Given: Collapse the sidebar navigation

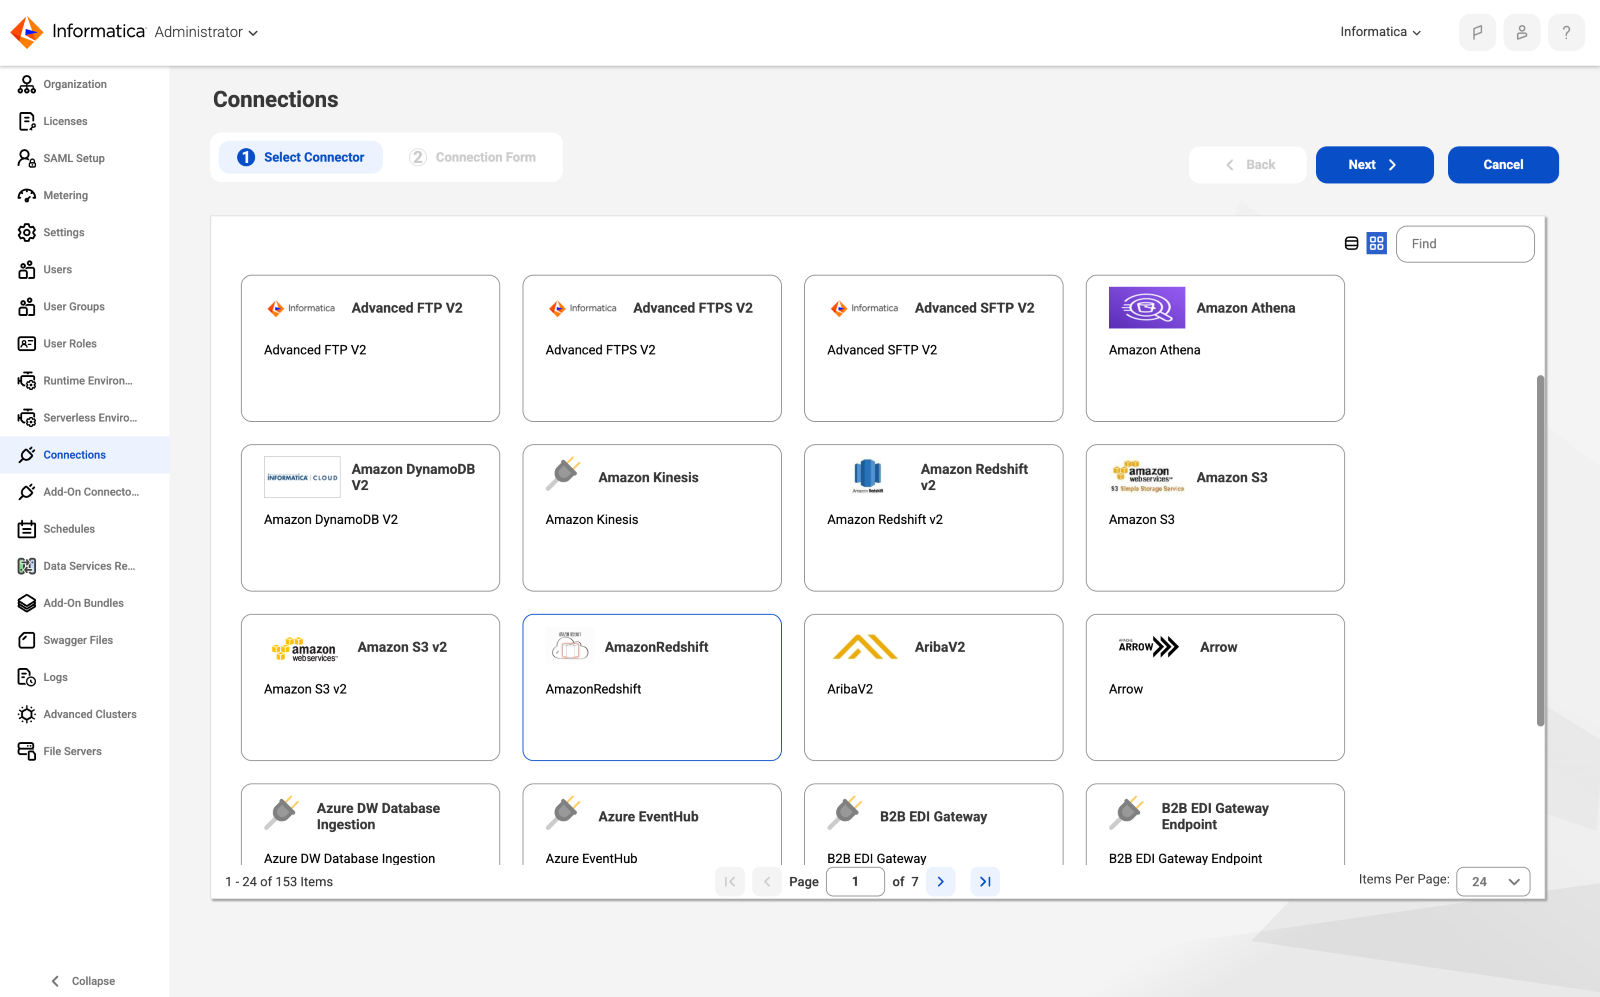Looking at the screenshot, I should [83, 981].
